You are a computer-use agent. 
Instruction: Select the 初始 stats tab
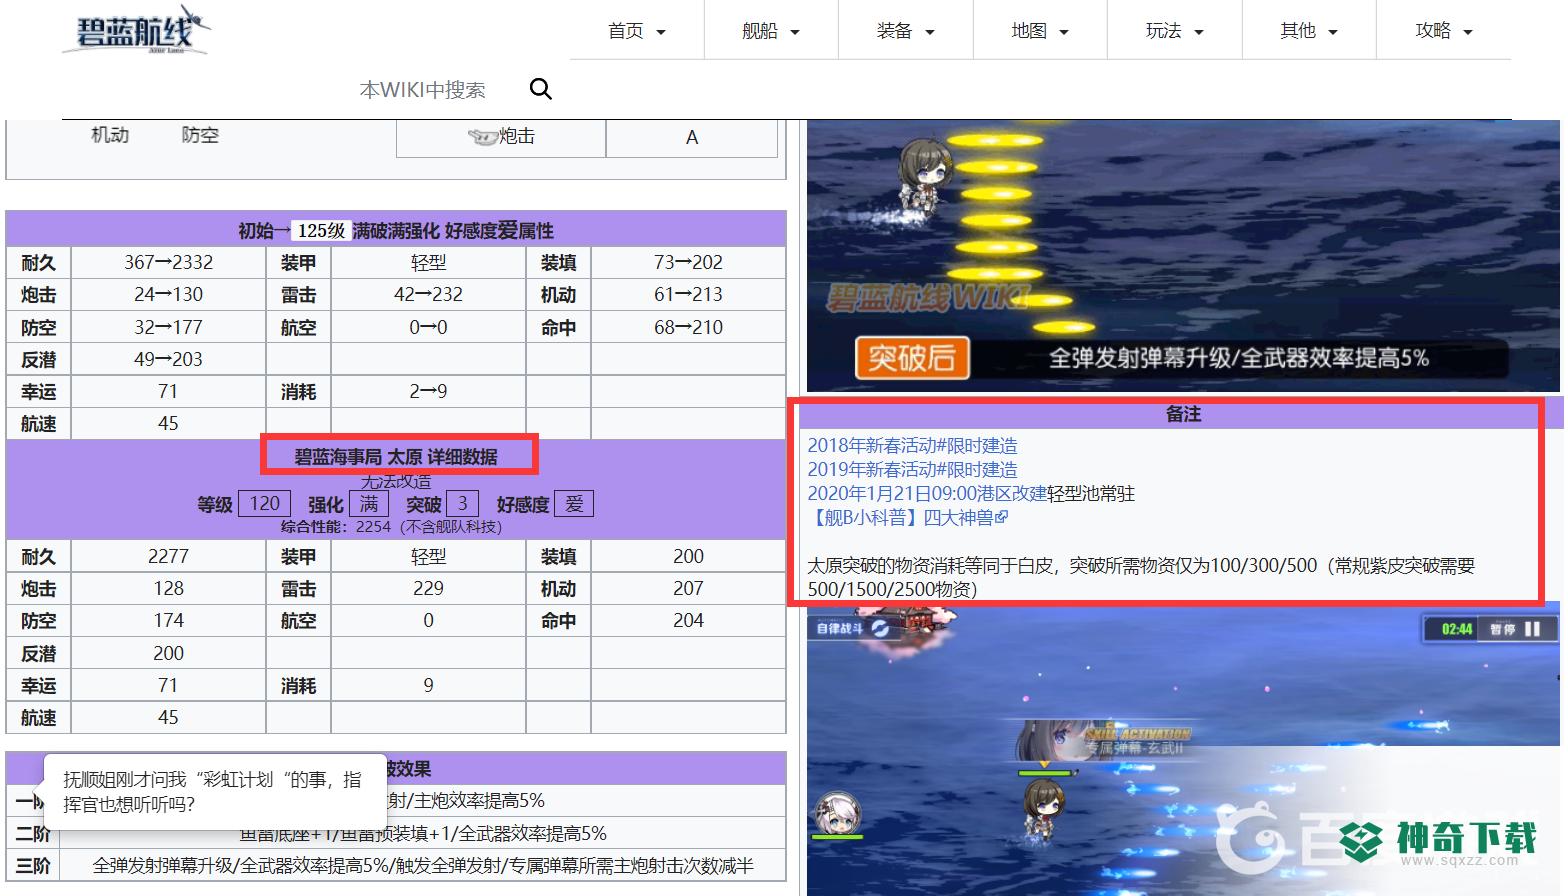coord(256,231)
